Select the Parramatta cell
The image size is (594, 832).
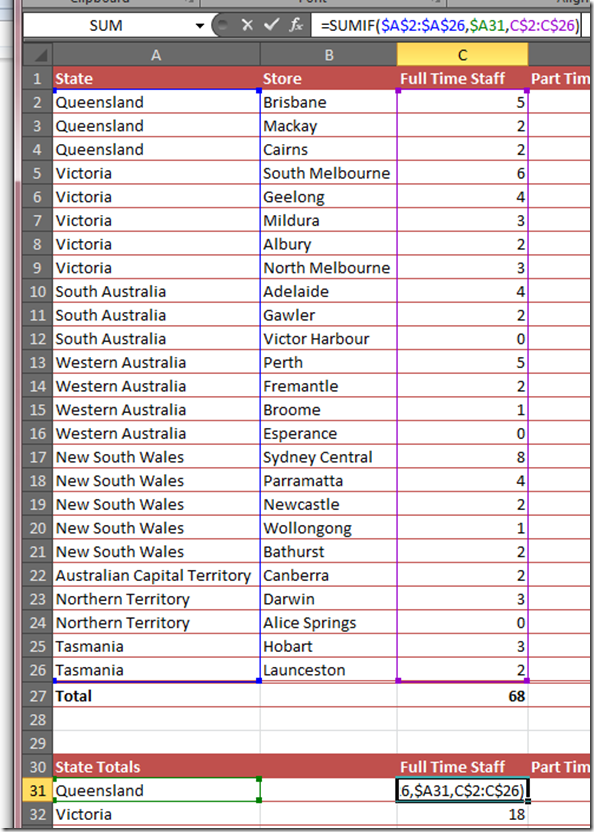tap(329, 481)
